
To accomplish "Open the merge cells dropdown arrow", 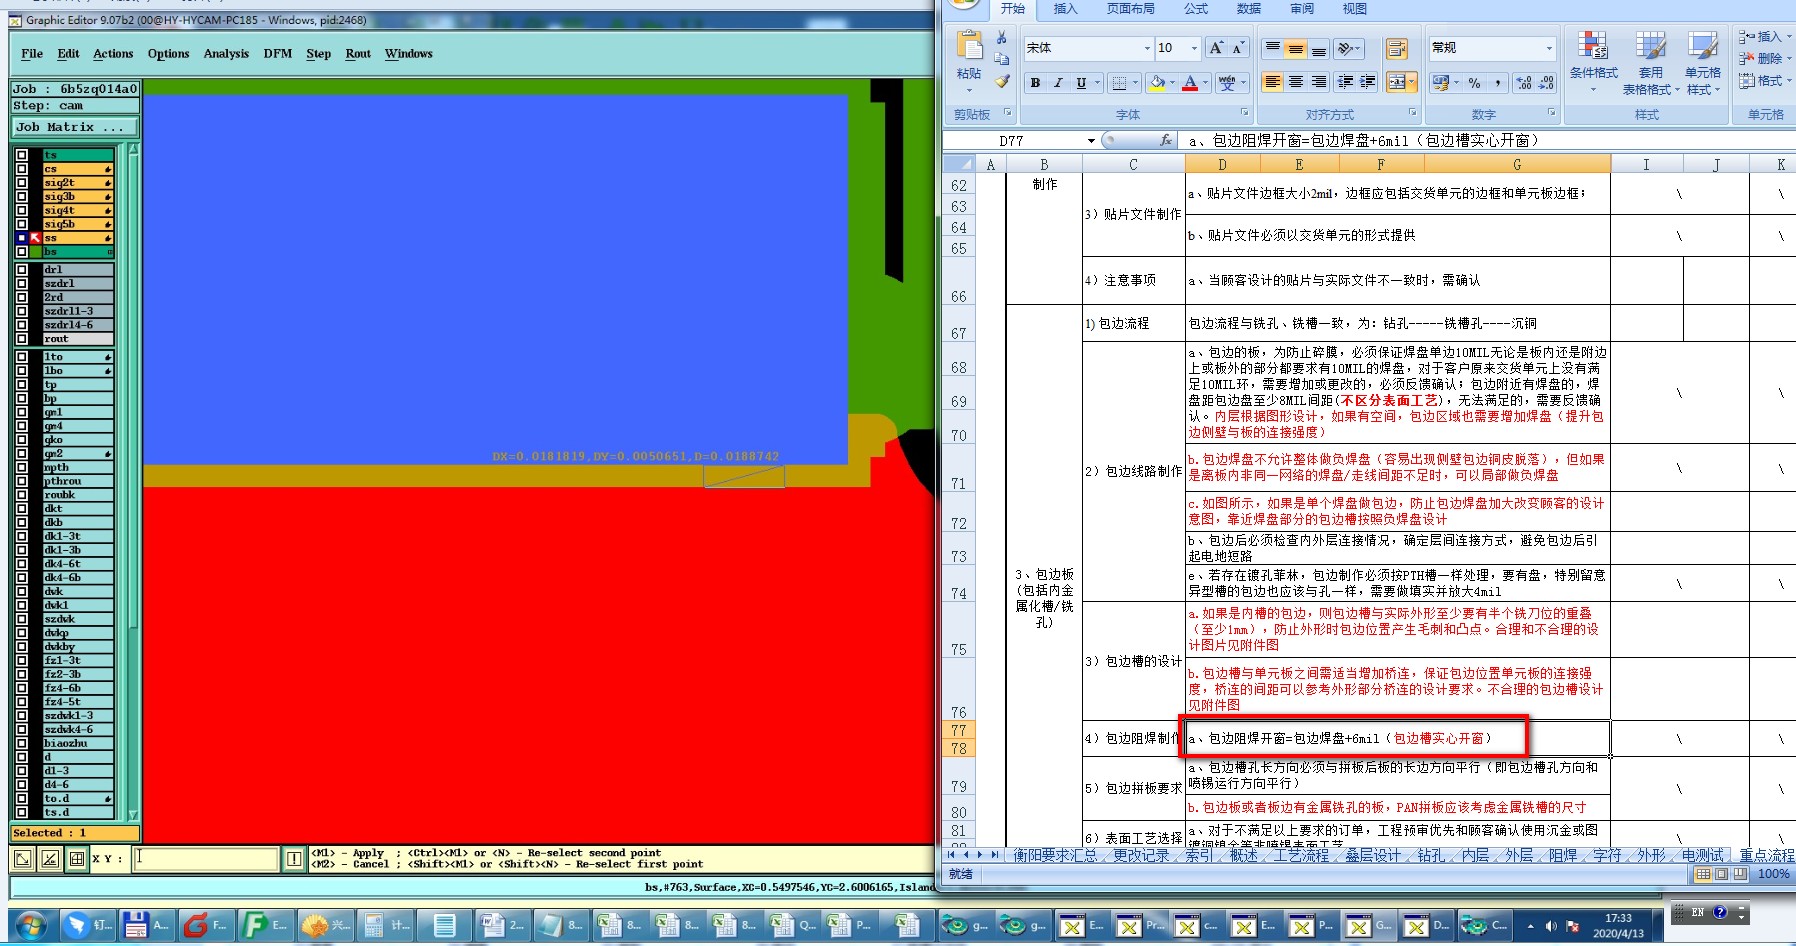I will click(x=1412, y=82).
